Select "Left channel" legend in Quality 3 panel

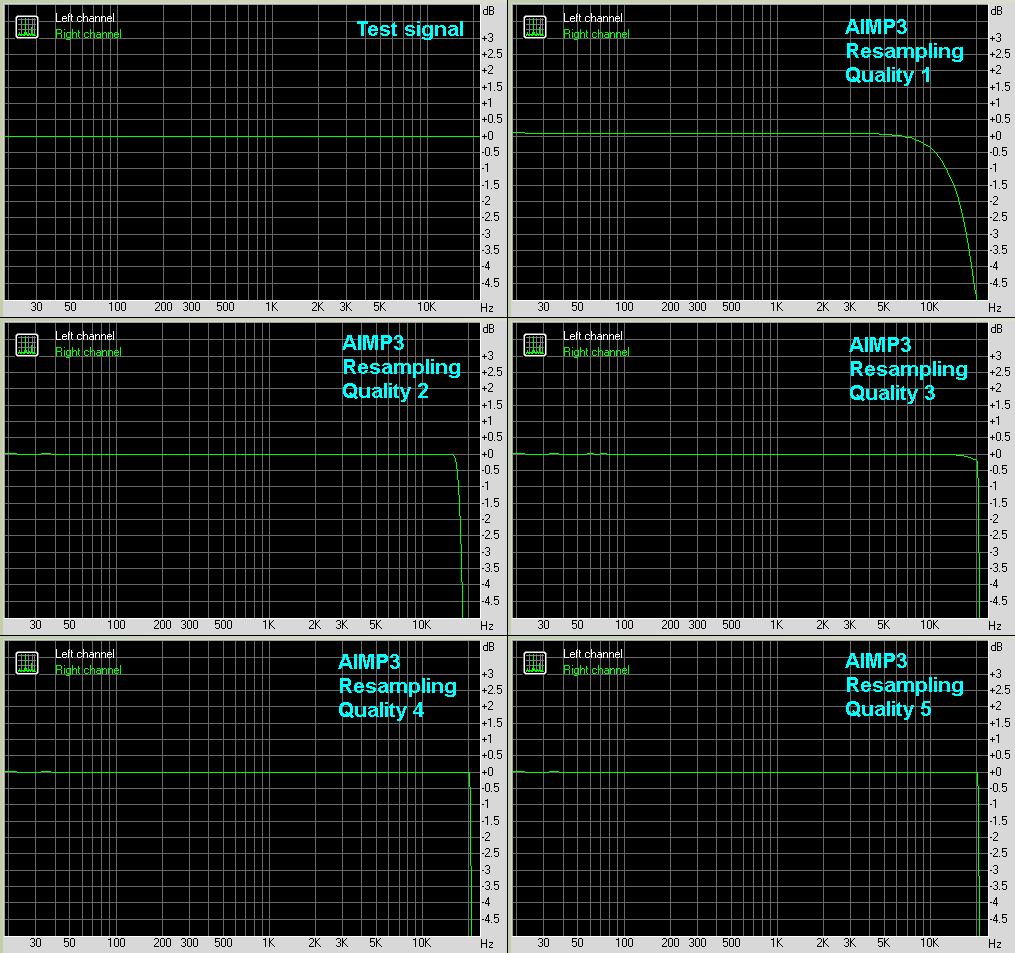coord(593,336)
